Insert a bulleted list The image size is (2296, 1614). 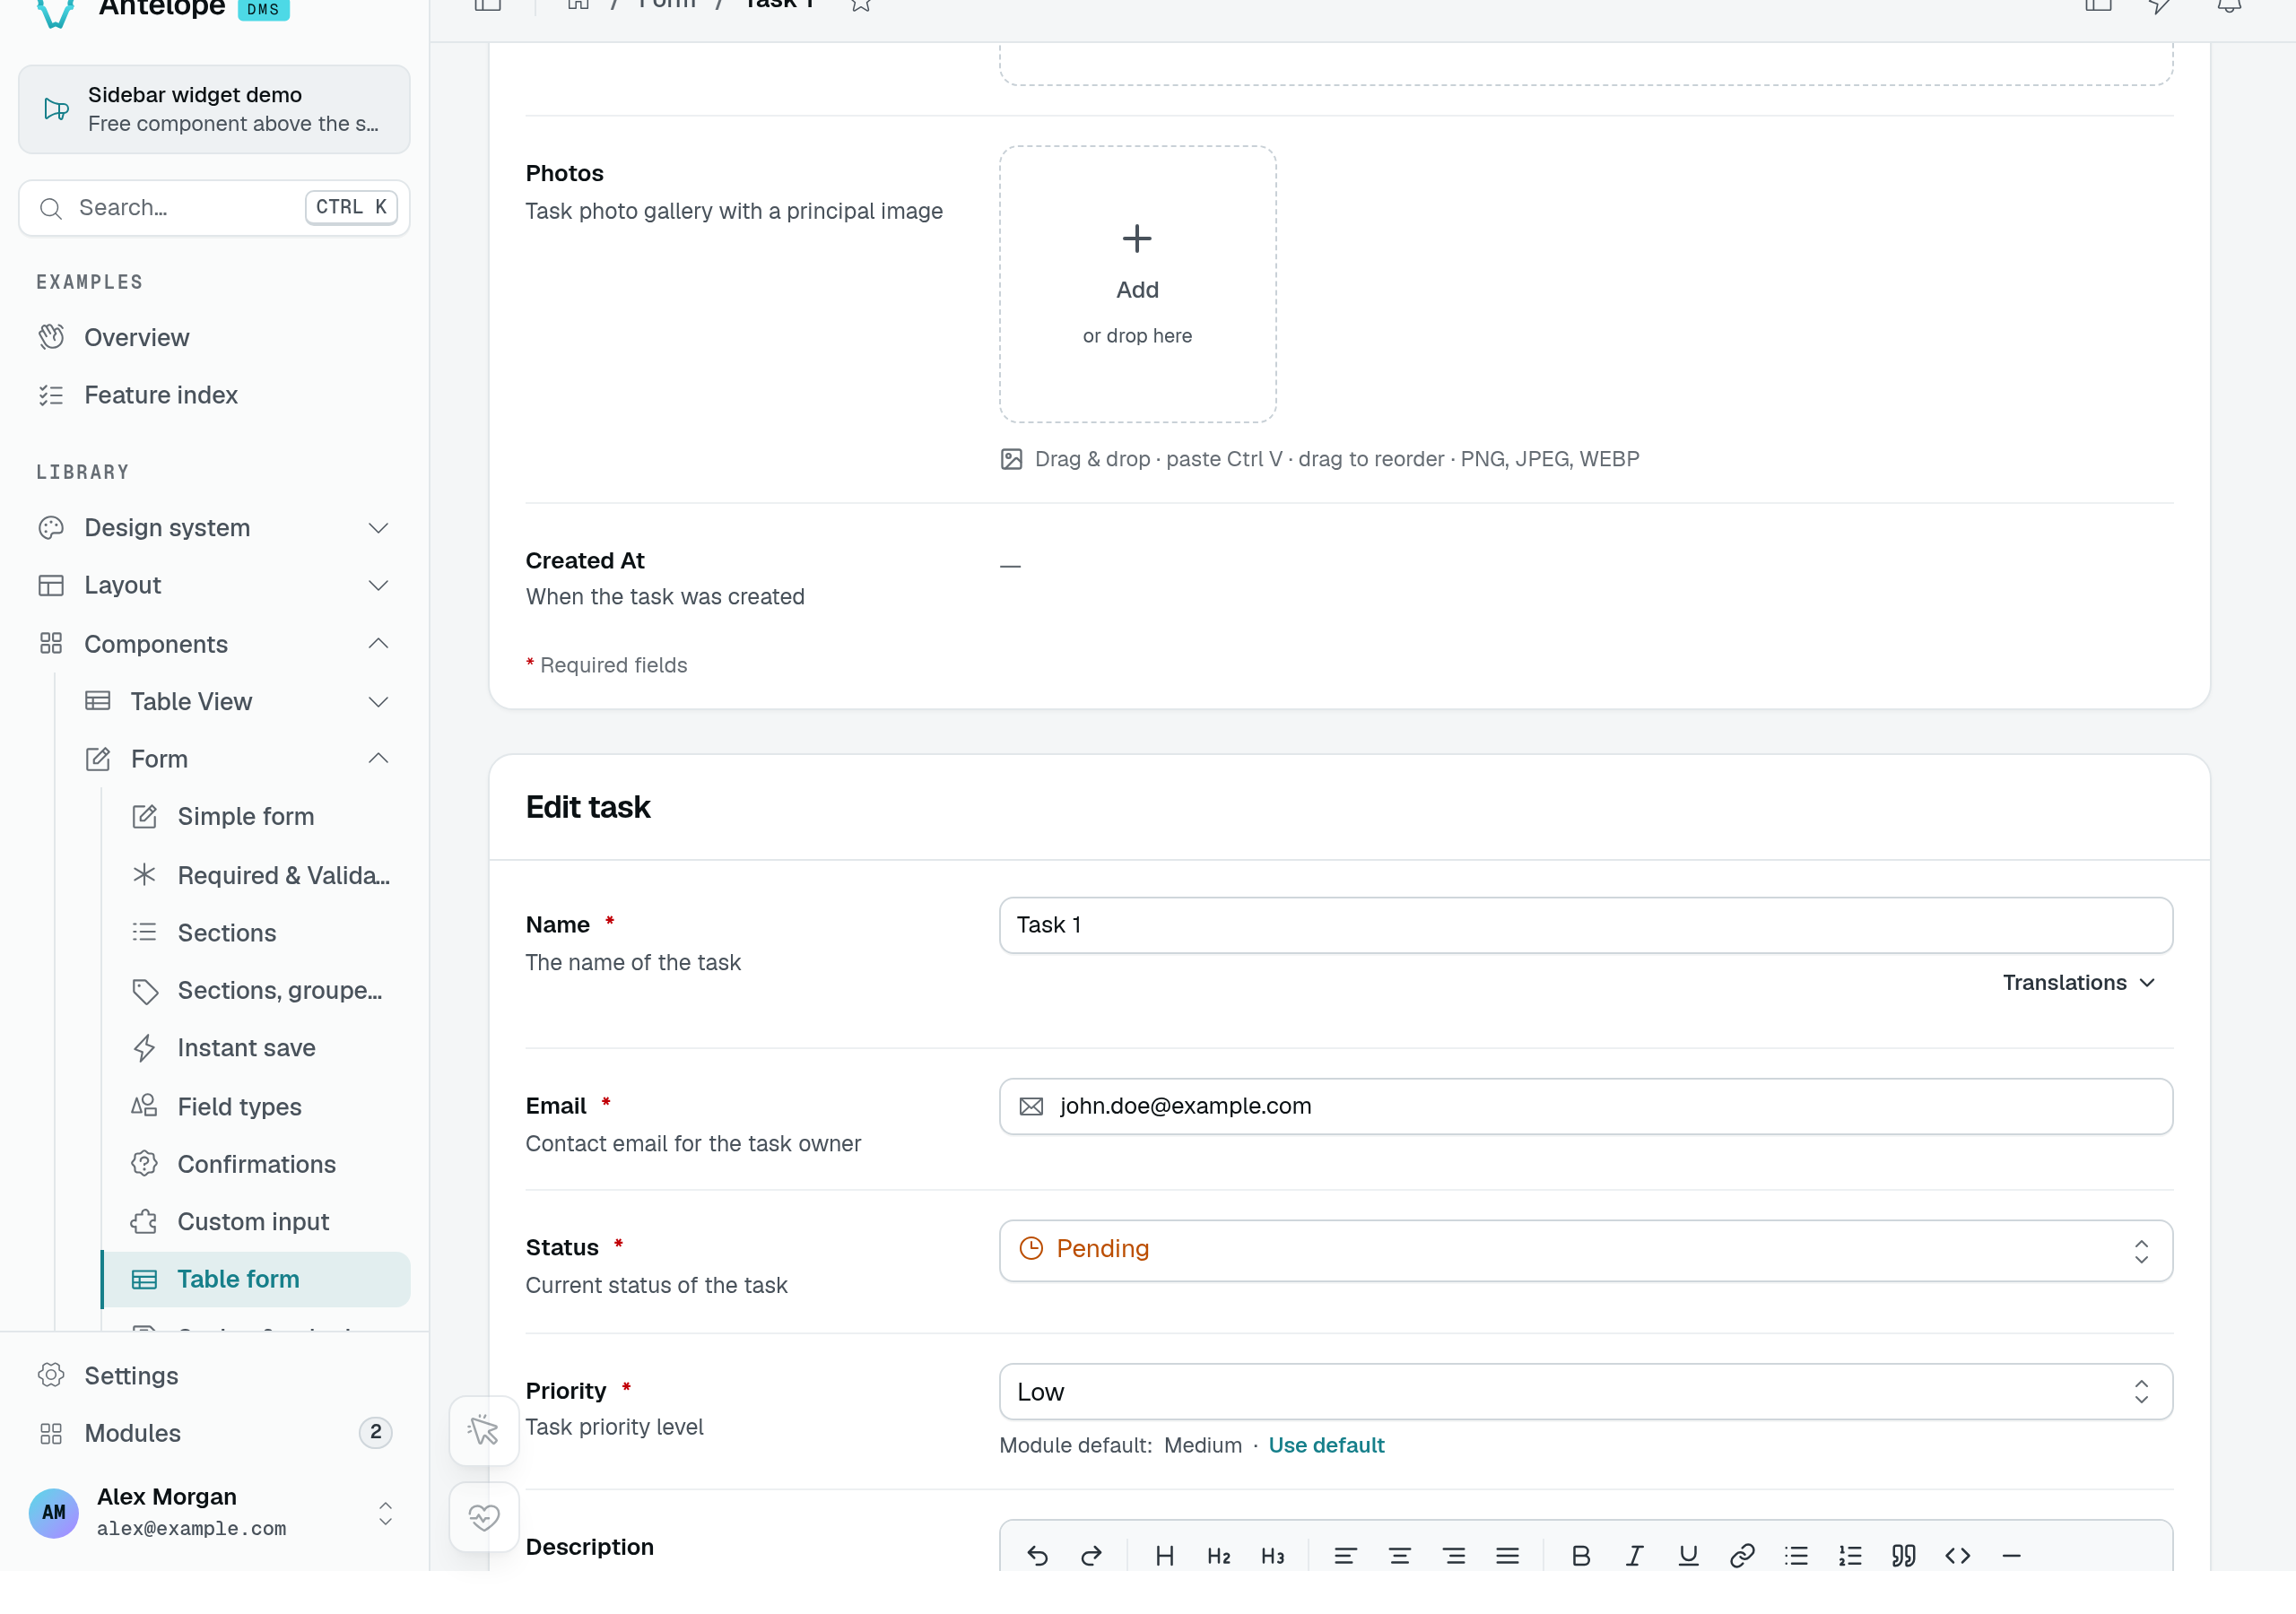pos(1796,1555)
